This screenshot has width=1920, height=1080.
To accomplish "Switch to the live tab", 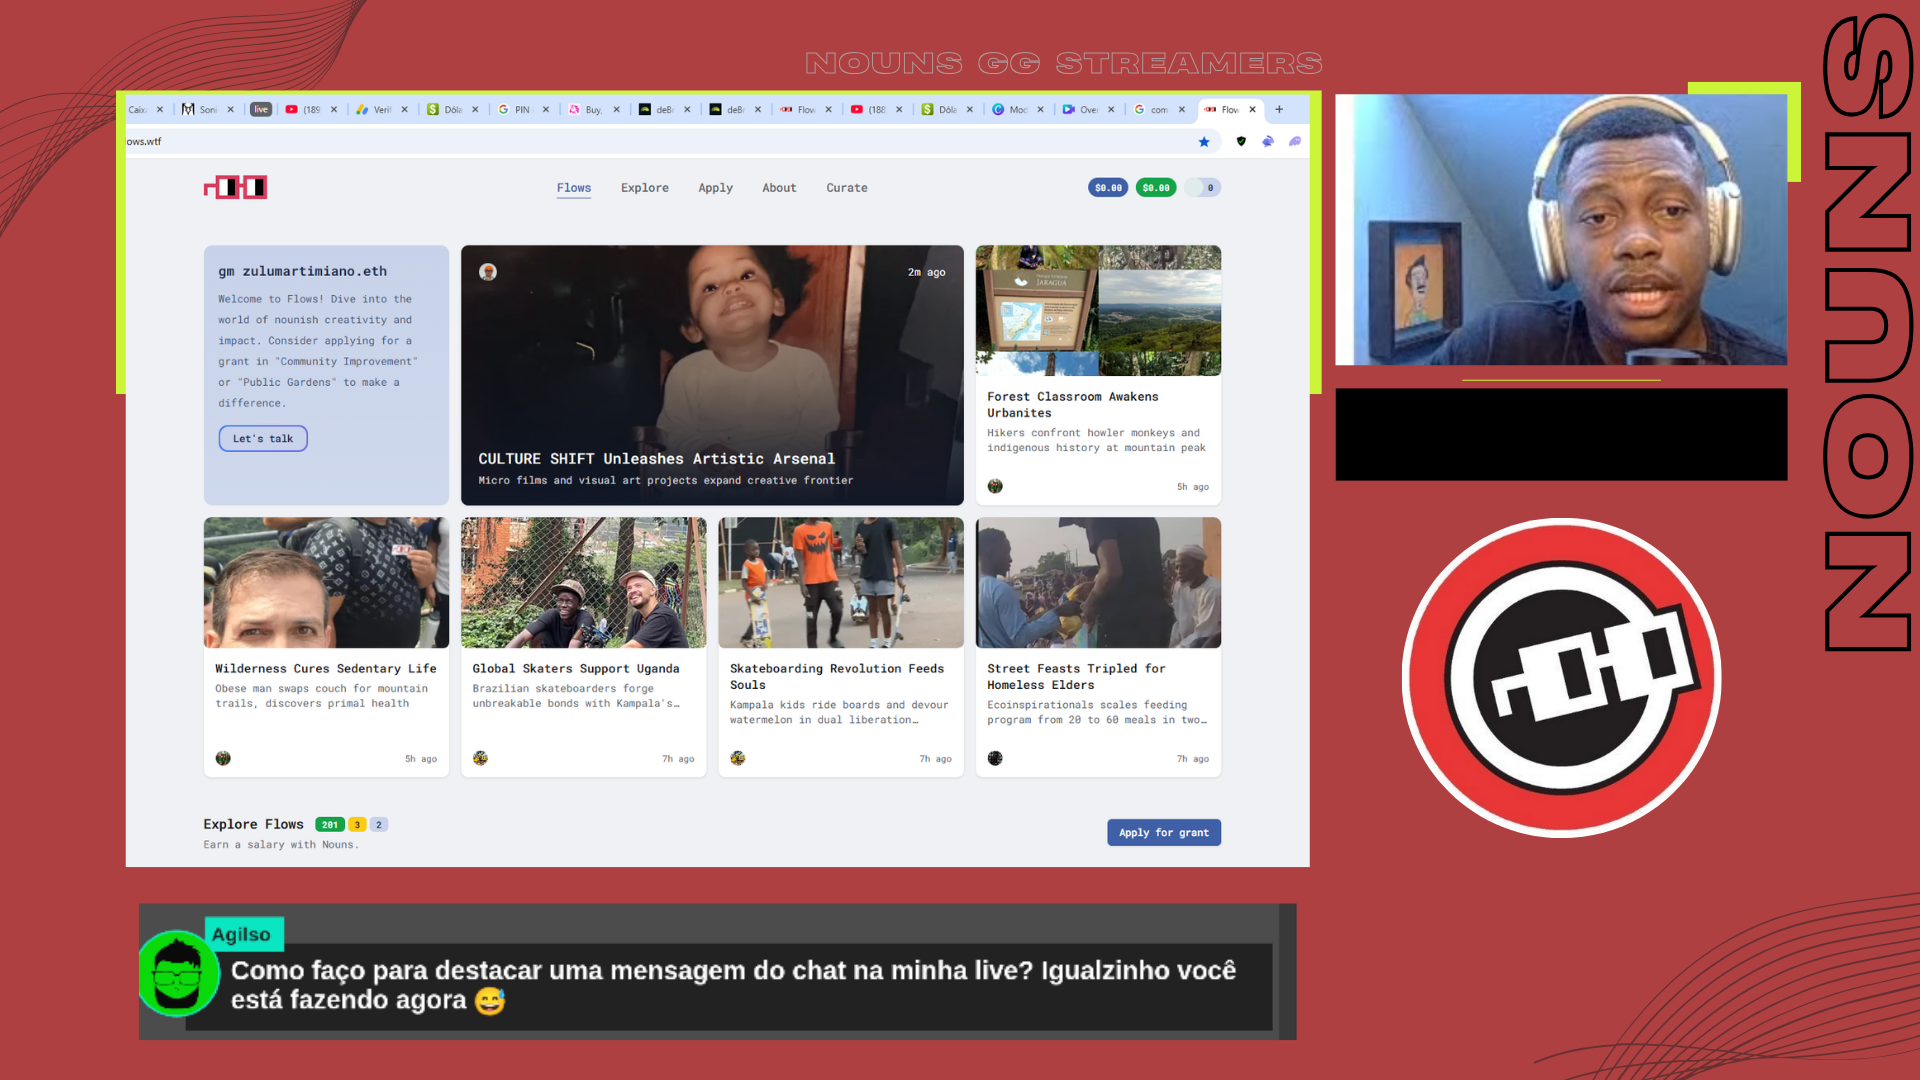I will [x=261, y=110].
